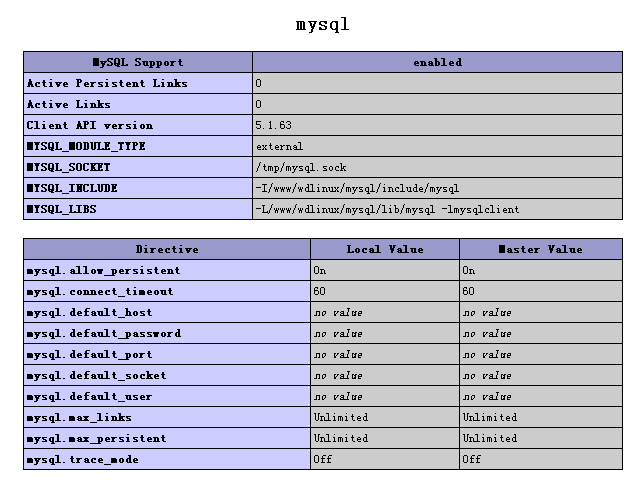Select the mysql.allow_persistent directive
Image resolution: width=638 pixels, height=488 pixels.
click(x=104, y=270)
